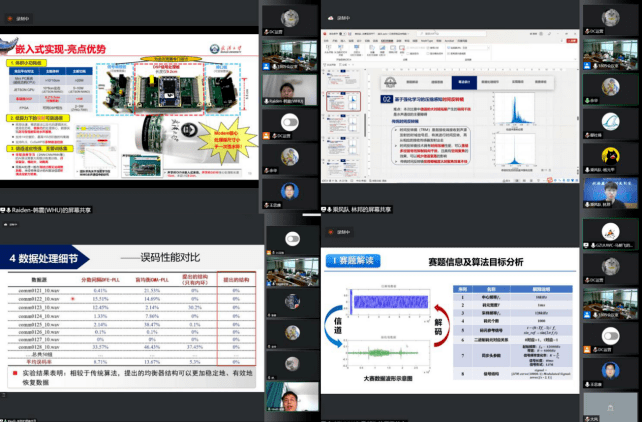
Task: Select the toggle-switch avatar tile in top-left meeting
Action: [x=290, y=124]
